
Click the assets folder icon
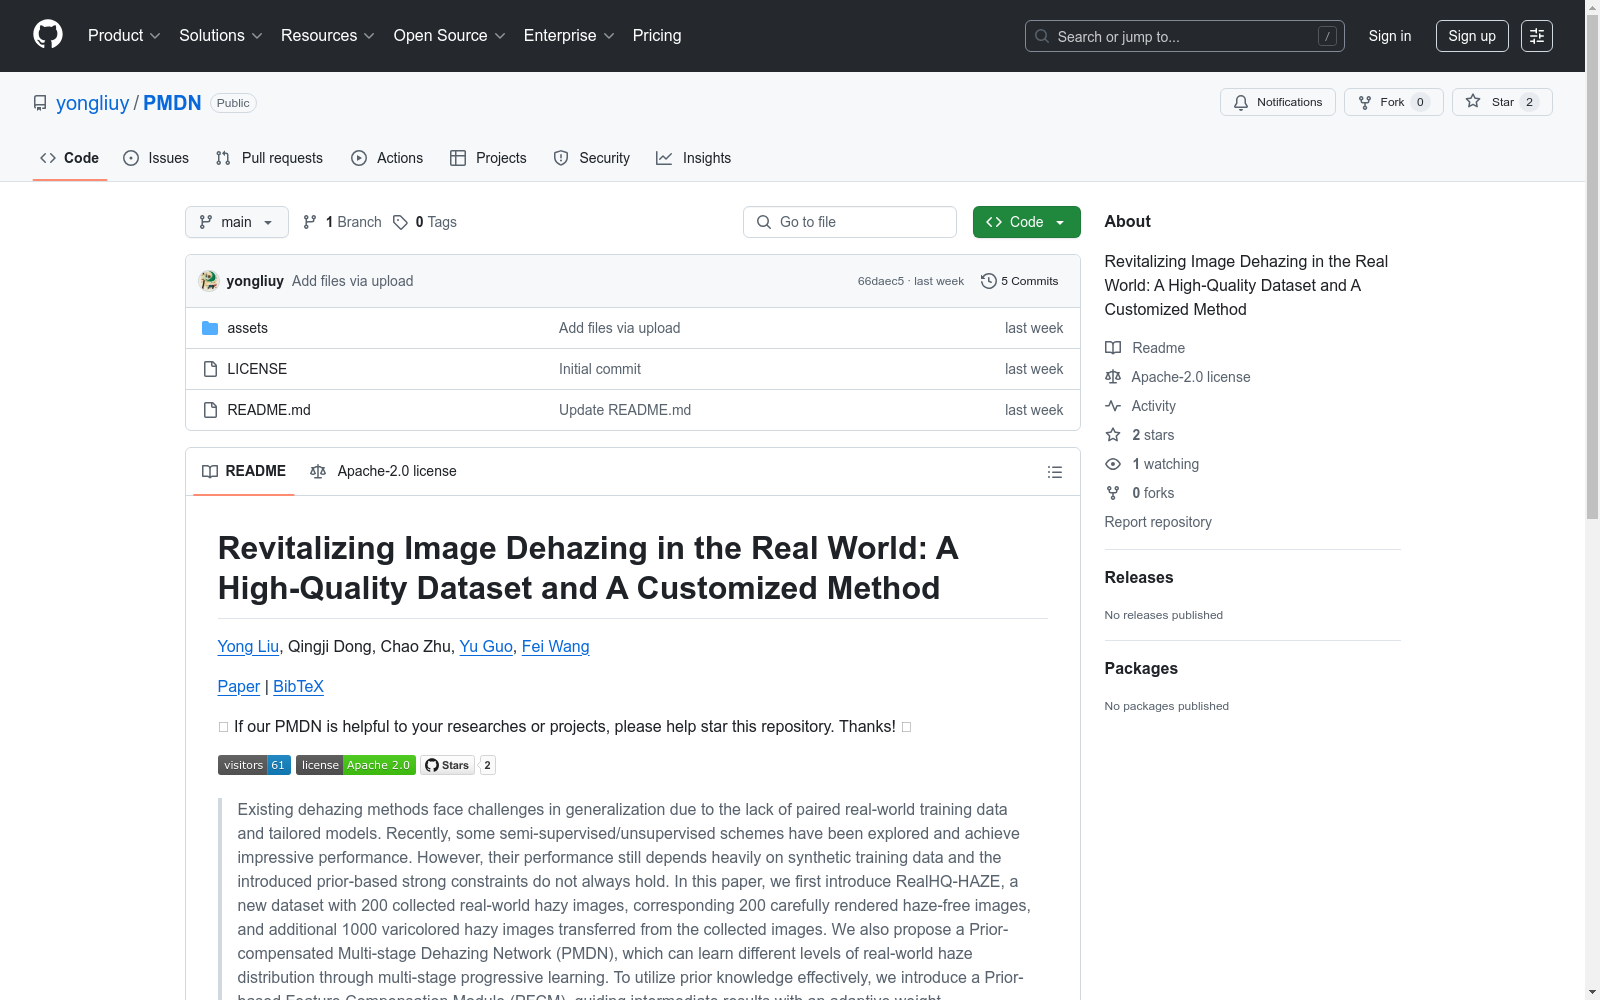210,328
